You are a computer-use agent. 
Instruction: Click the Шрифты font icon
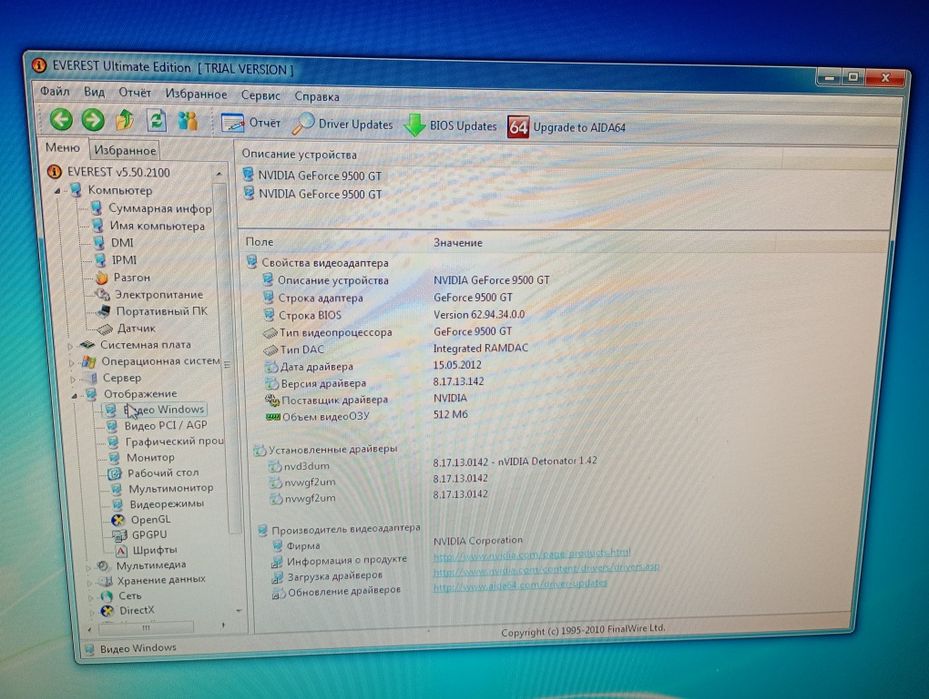coord(121,551)
